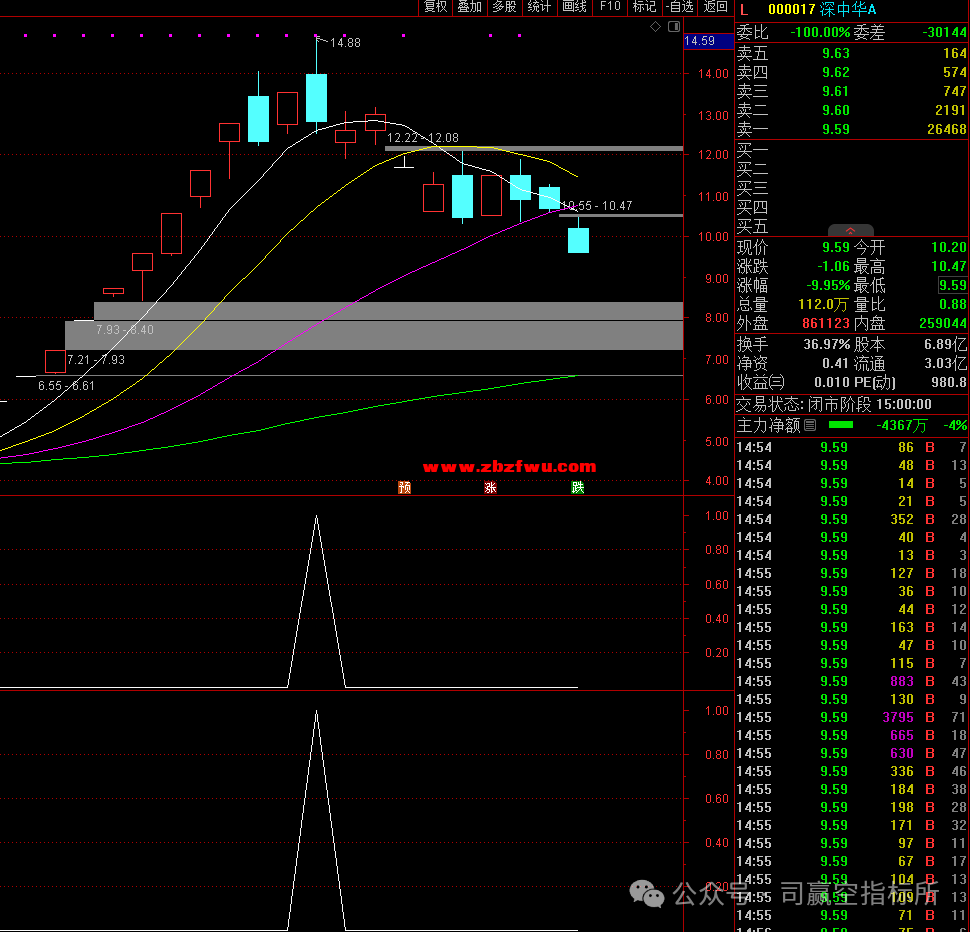Open the 统计 statistics tool
970x932 pixels.
click(539, 7)
